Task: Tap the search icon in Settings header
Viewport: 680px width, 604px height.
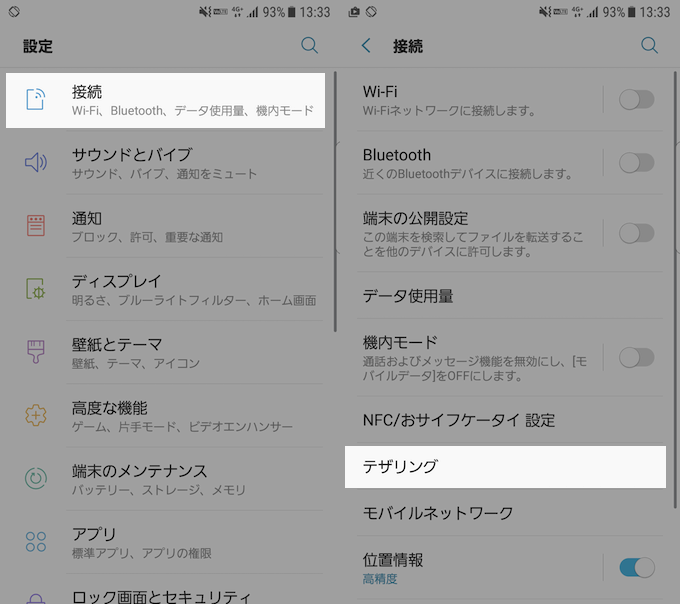Action: pyautogui.click(x=310, y=46)
